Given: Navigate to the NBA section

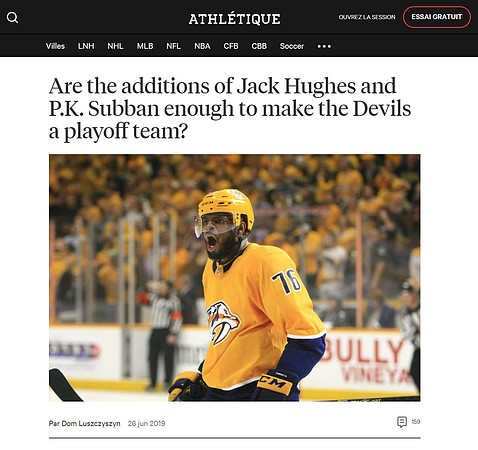Looking at the screenshot, I should point(202,46).
